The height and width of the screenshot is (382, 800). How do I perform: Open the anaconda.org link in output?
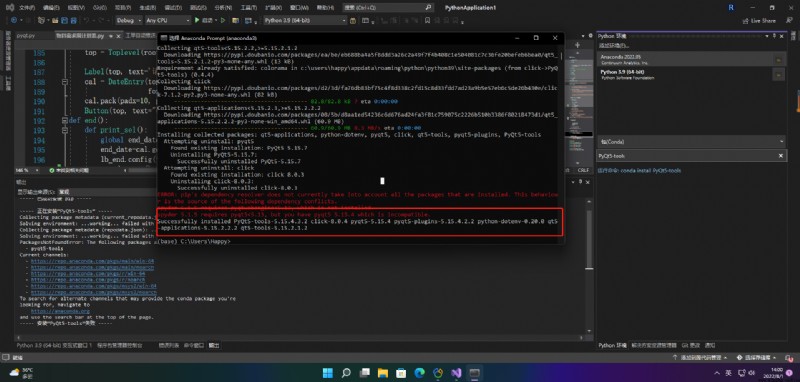coord(60,311)
